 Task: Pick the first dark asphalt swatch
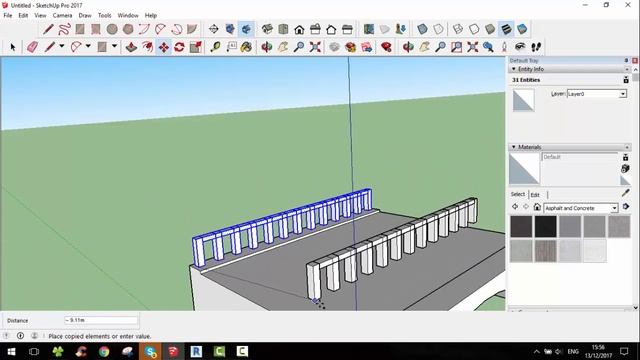pos(521,227)
